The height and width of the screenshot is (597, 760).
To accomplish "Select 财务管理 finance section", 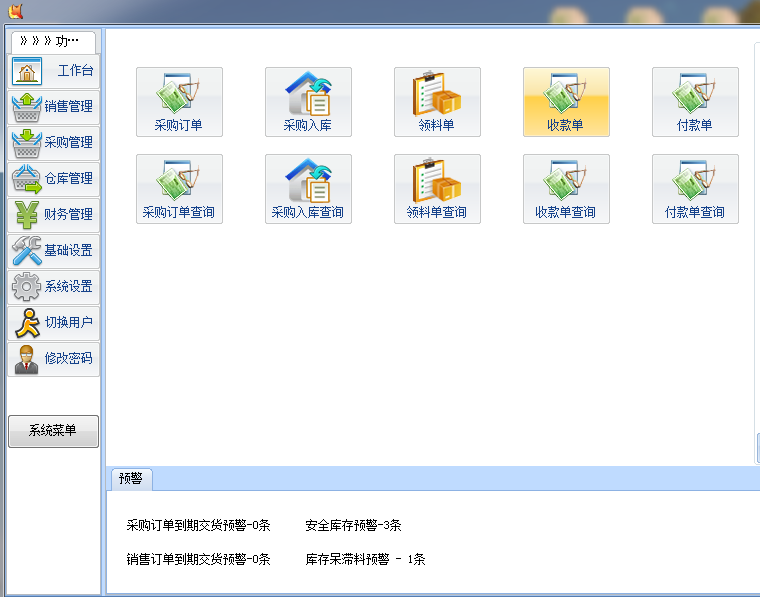I will pyautogui.click(x=54, y=215).
